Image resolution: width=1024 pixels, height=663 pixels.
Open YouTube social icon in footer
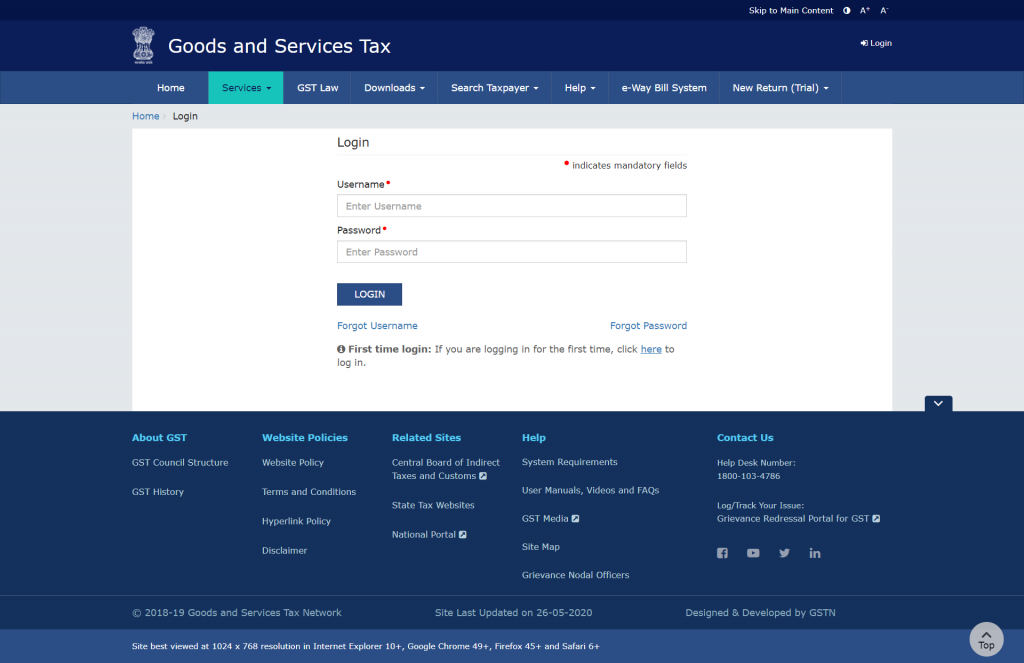[753, 553]
